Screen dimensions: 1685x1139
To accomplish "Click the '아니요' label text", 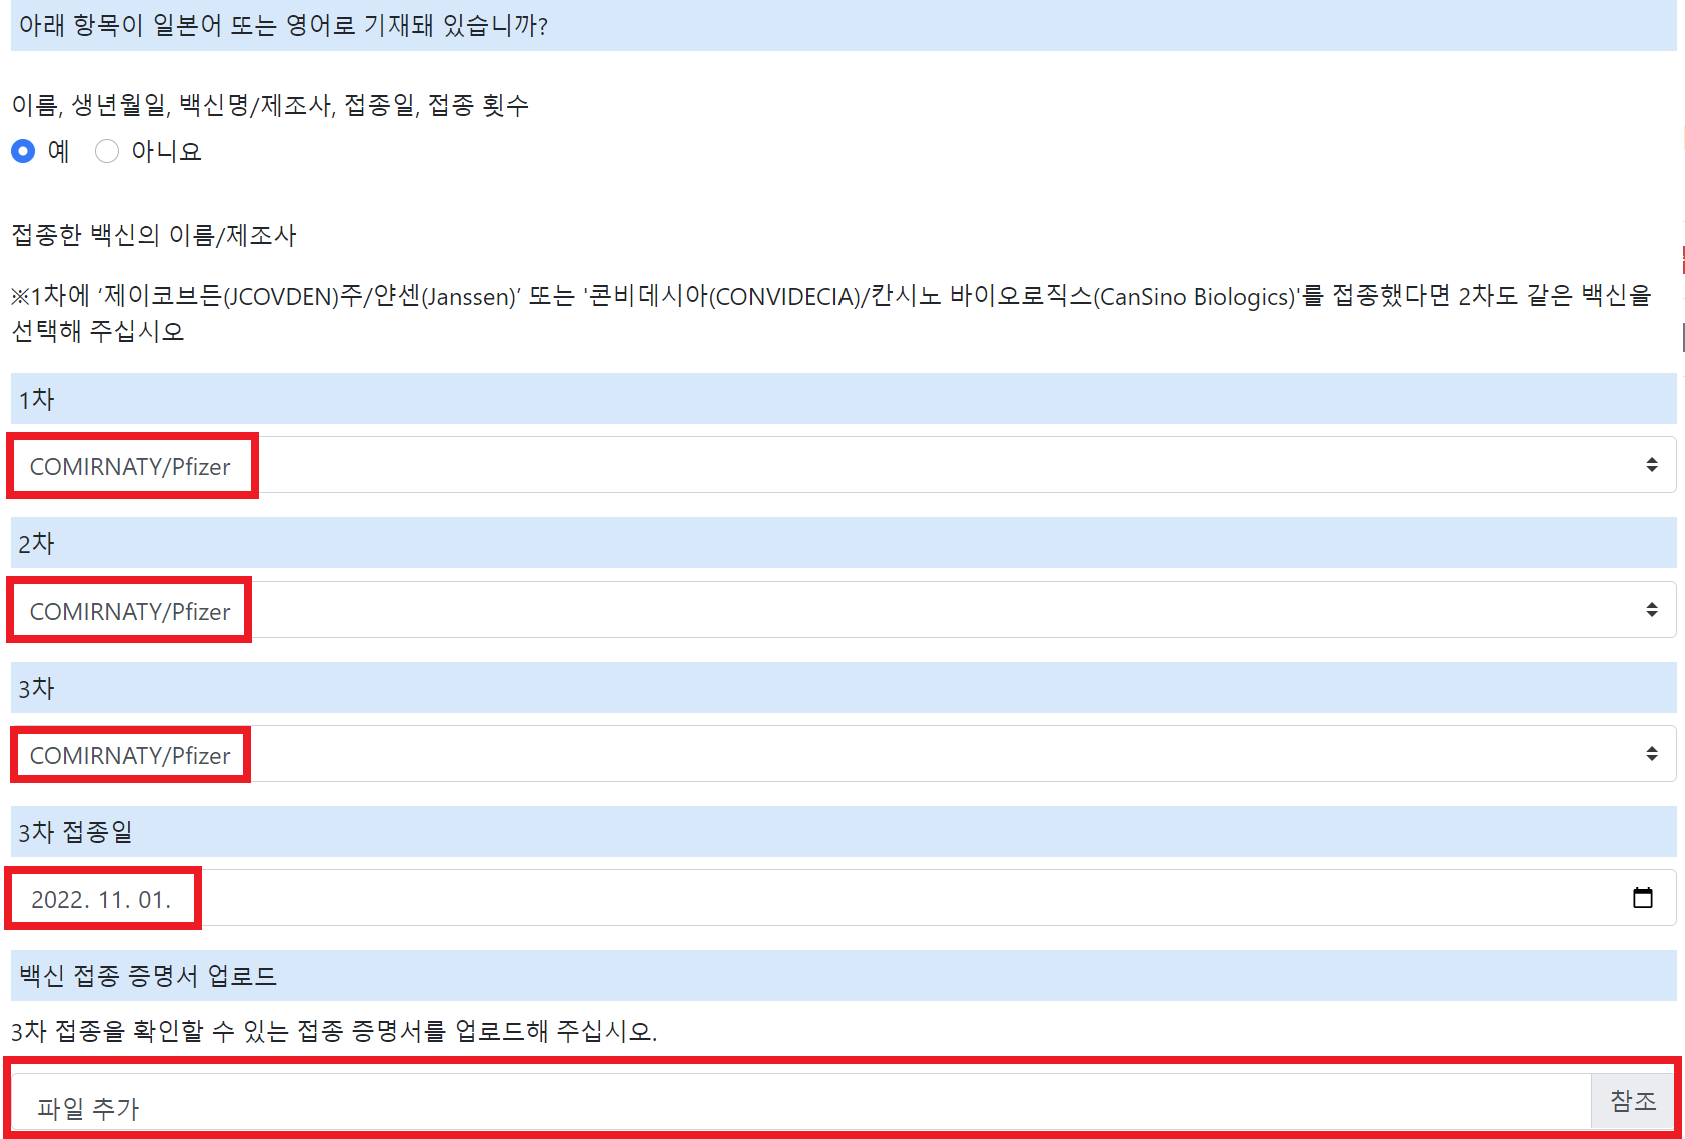I will 166,151.
